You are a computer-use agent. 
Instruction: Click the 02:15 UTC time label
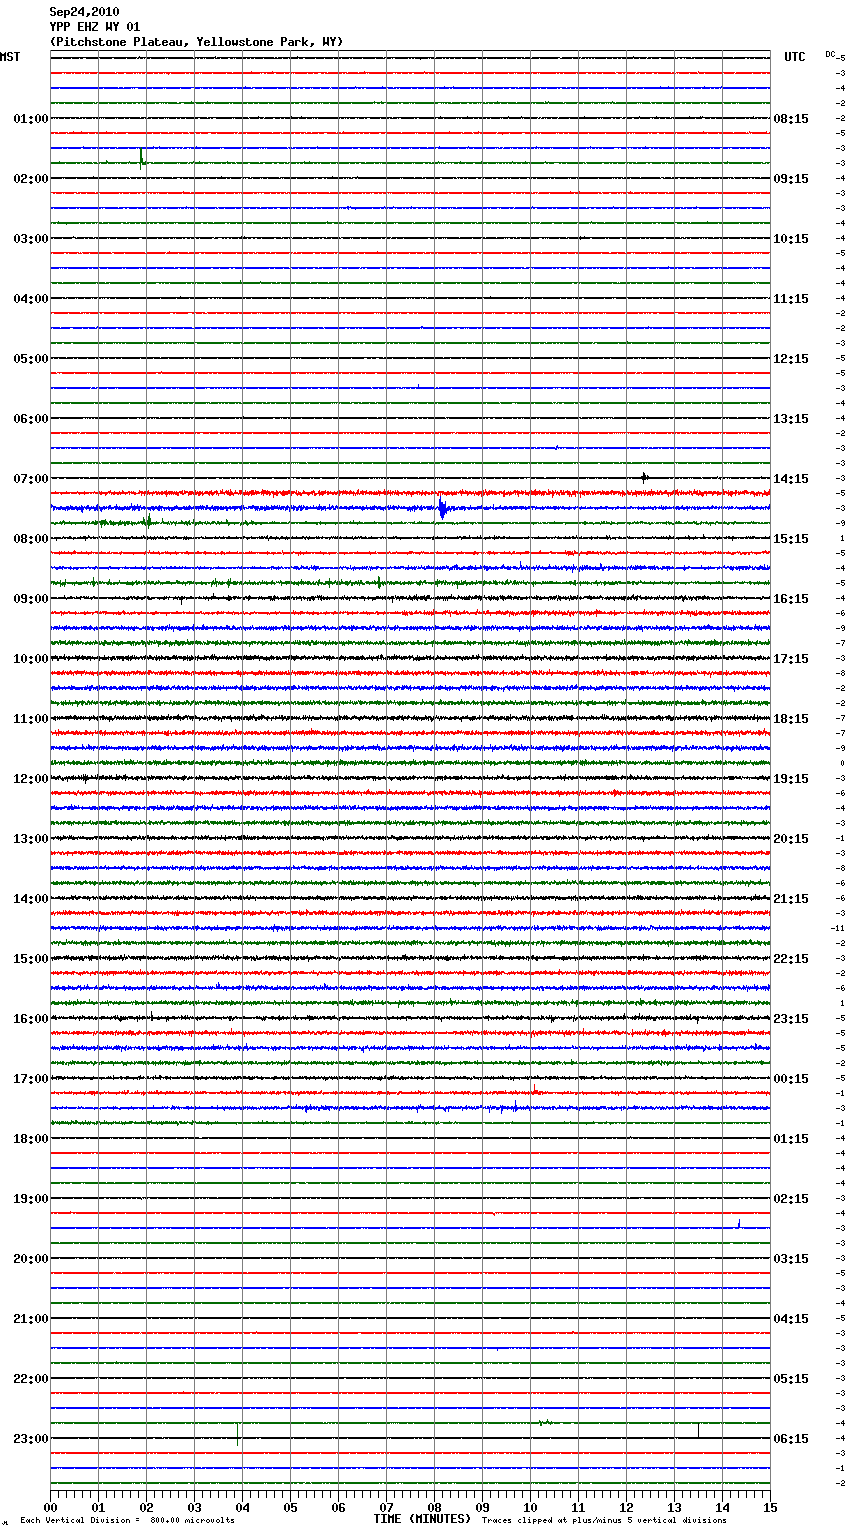[x=791, y=1199]
